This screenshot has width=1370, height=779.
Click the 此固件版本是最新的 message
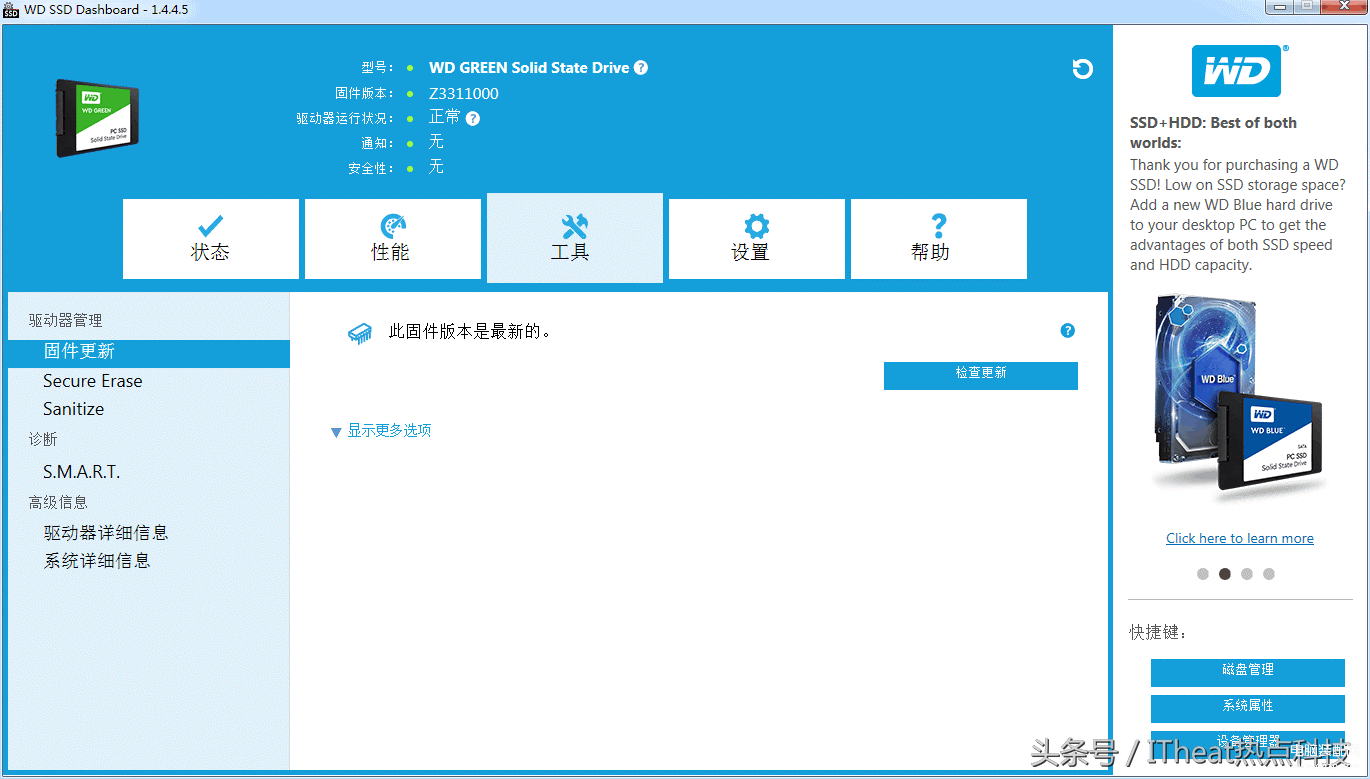tap(470, 331)
